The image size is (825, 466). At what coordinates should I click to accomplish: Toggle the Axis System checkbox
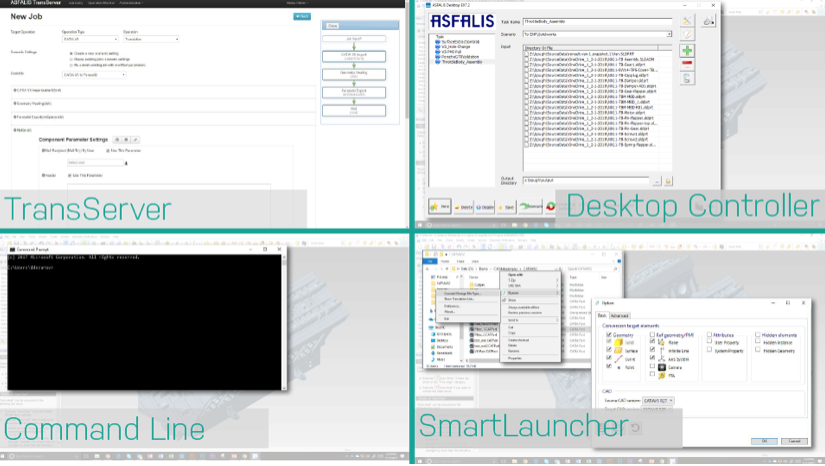[652, 358]
